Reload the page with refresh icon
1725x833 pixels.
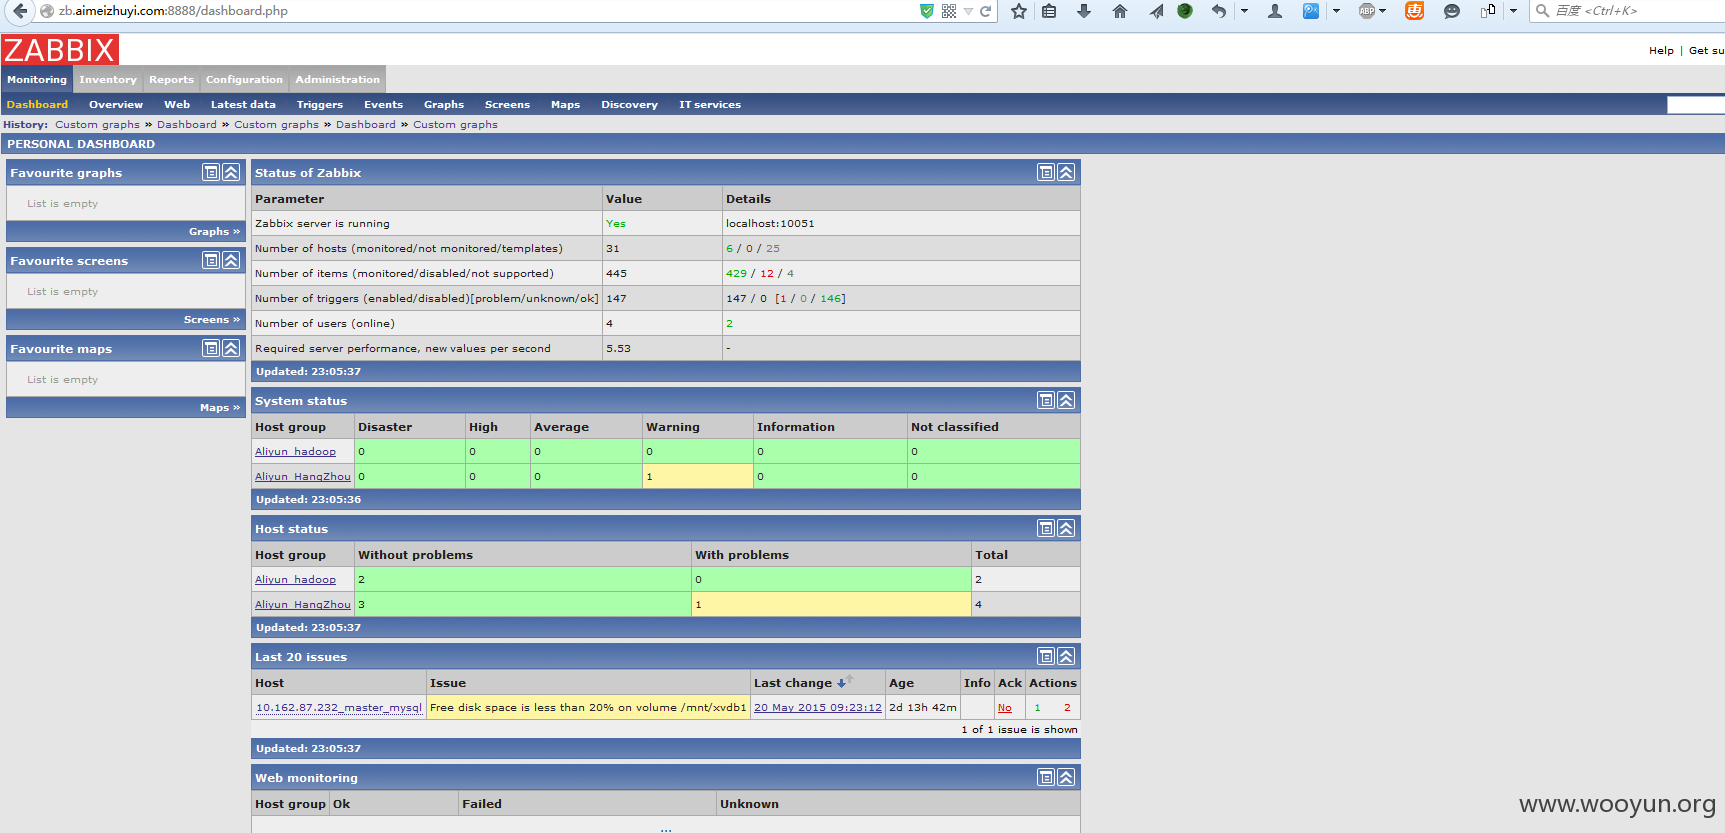click(x=985, y=11)
